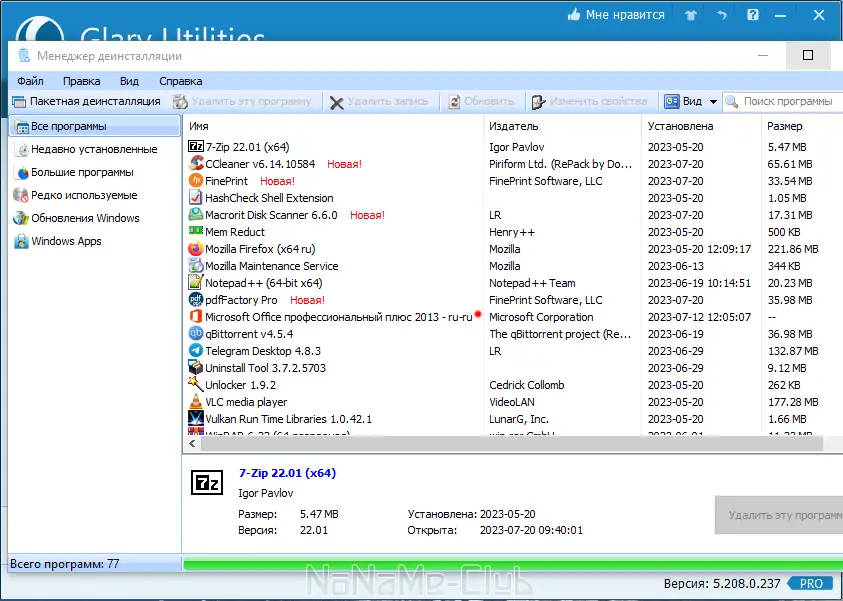Click the Vulkan Run Time Libraries icon
This screenshot has height=601, width=843.
(196, 419)
